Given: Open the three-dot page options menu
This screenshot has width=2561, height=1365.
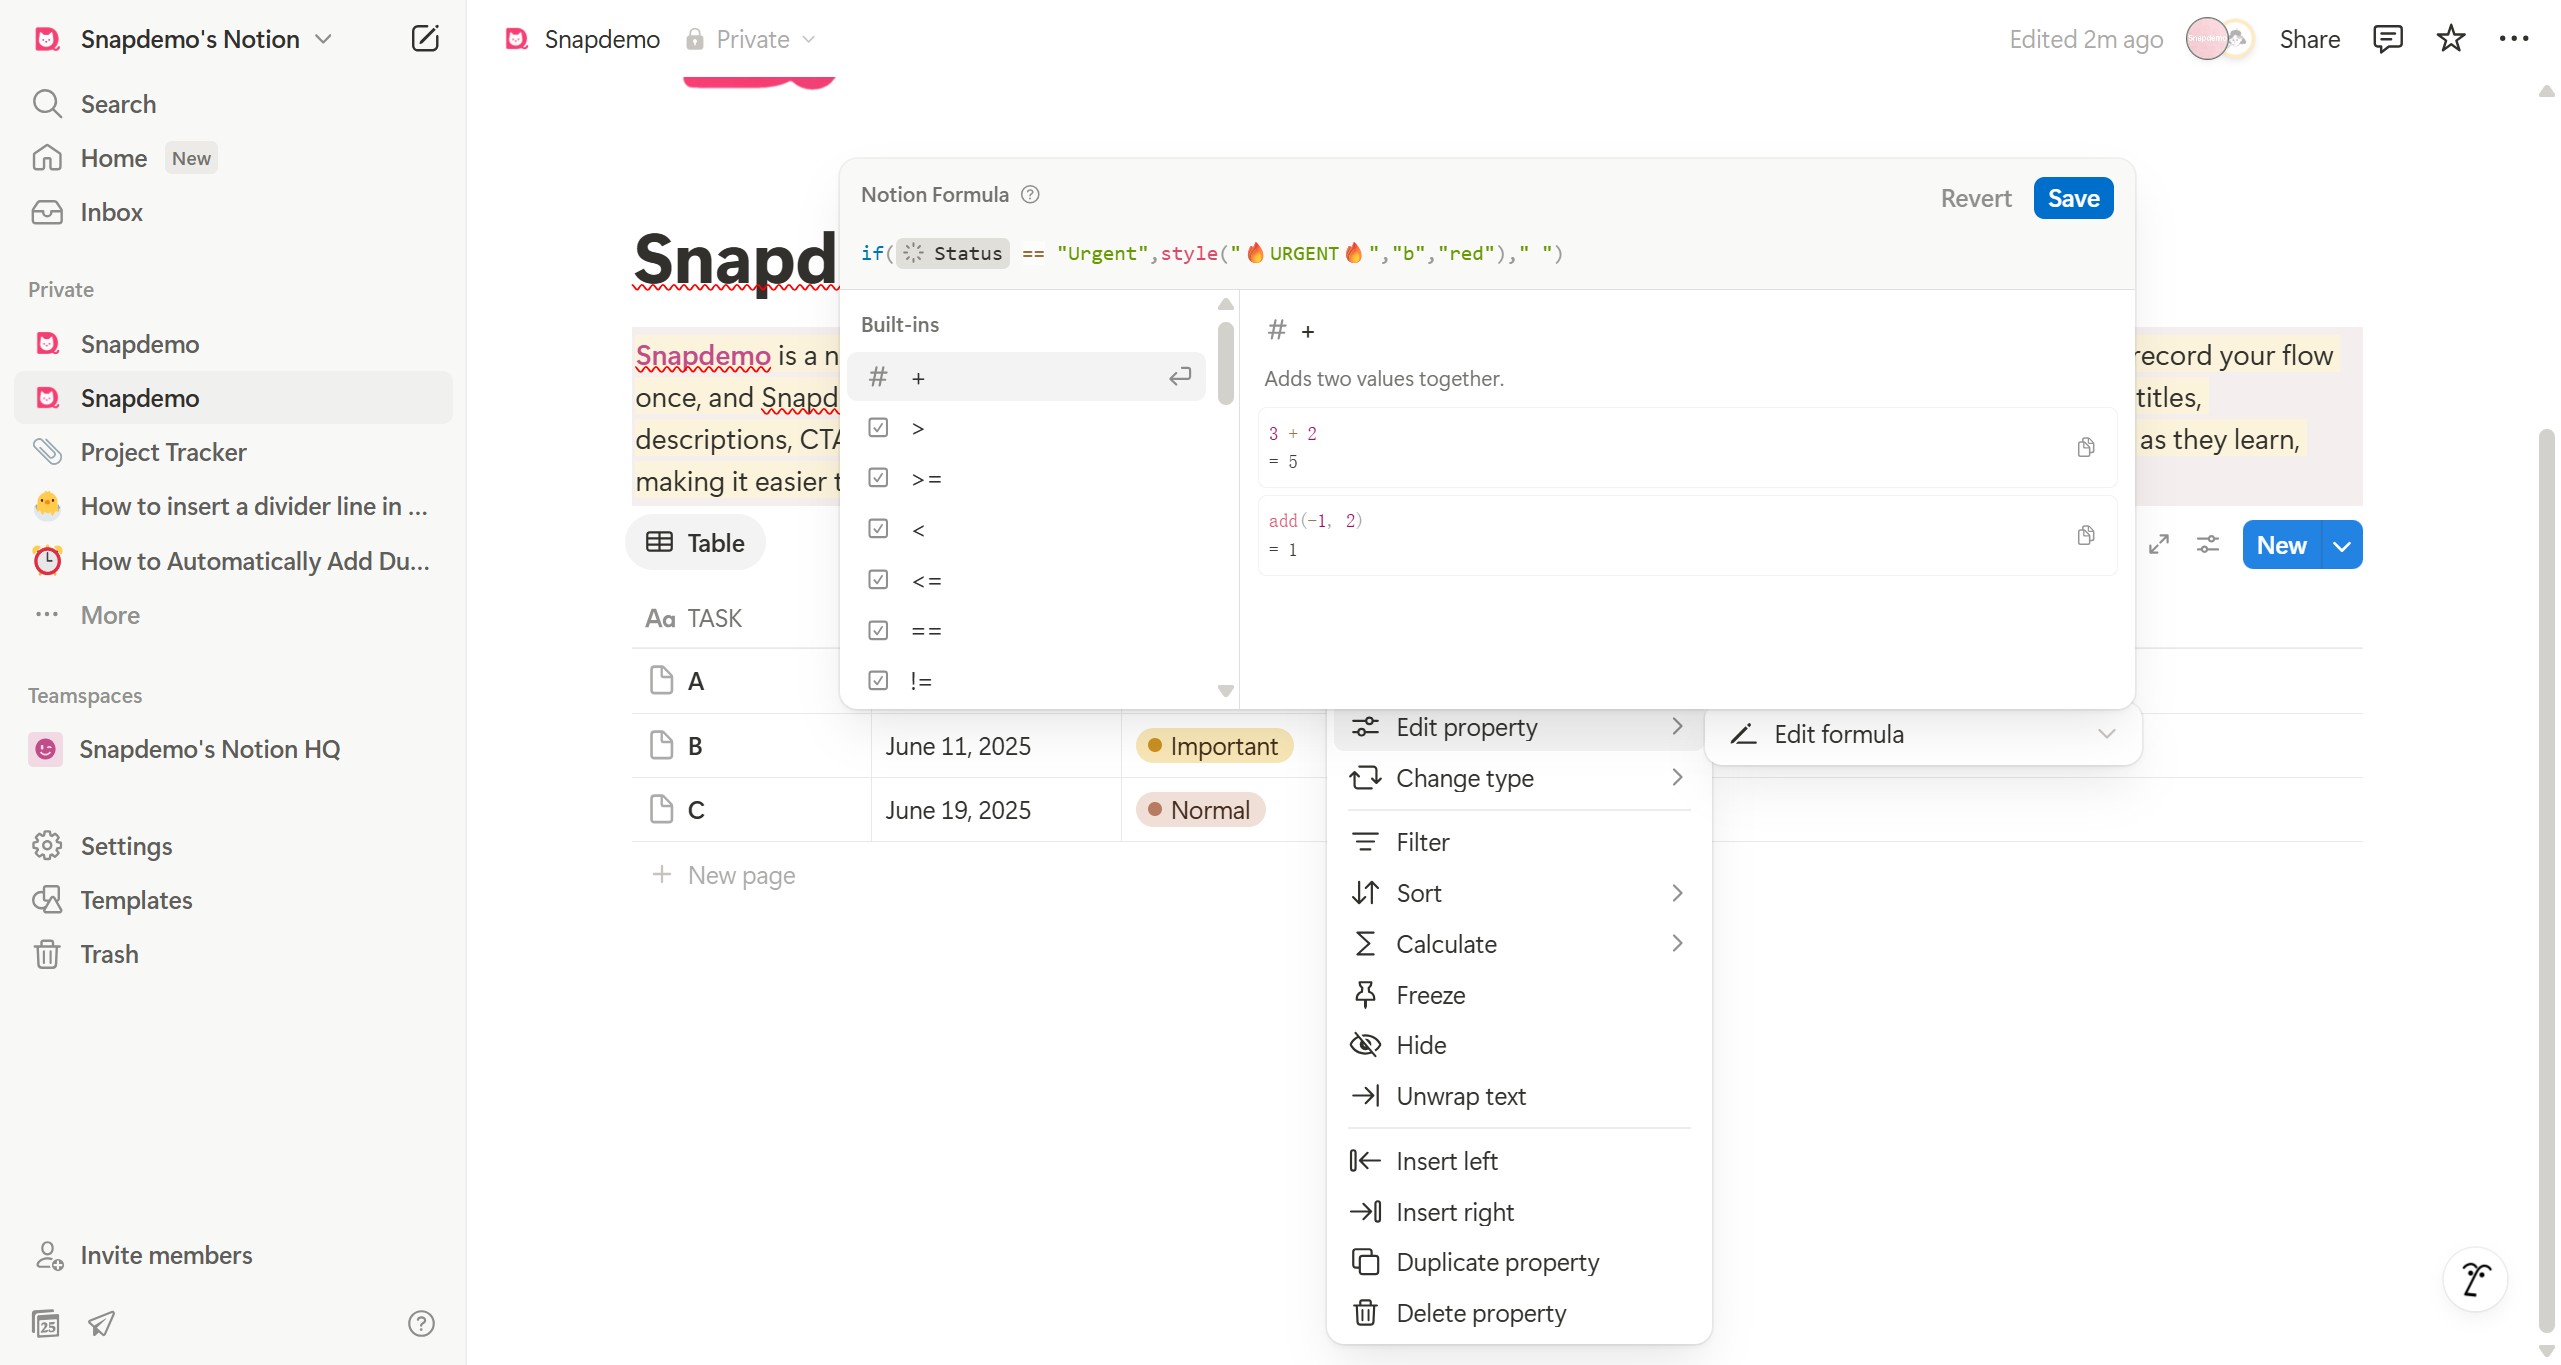Looking at the screenshot, I should (x=2513, y=39).
